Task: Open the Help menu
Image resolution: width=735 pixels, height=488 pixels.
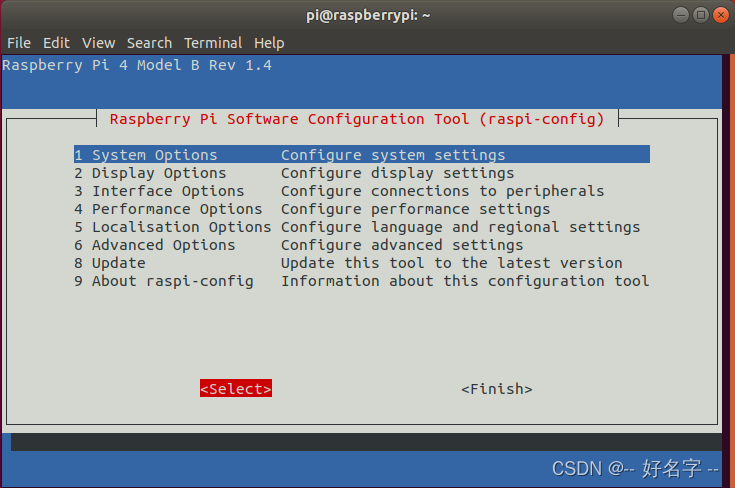Action: [x=269, y=43]
